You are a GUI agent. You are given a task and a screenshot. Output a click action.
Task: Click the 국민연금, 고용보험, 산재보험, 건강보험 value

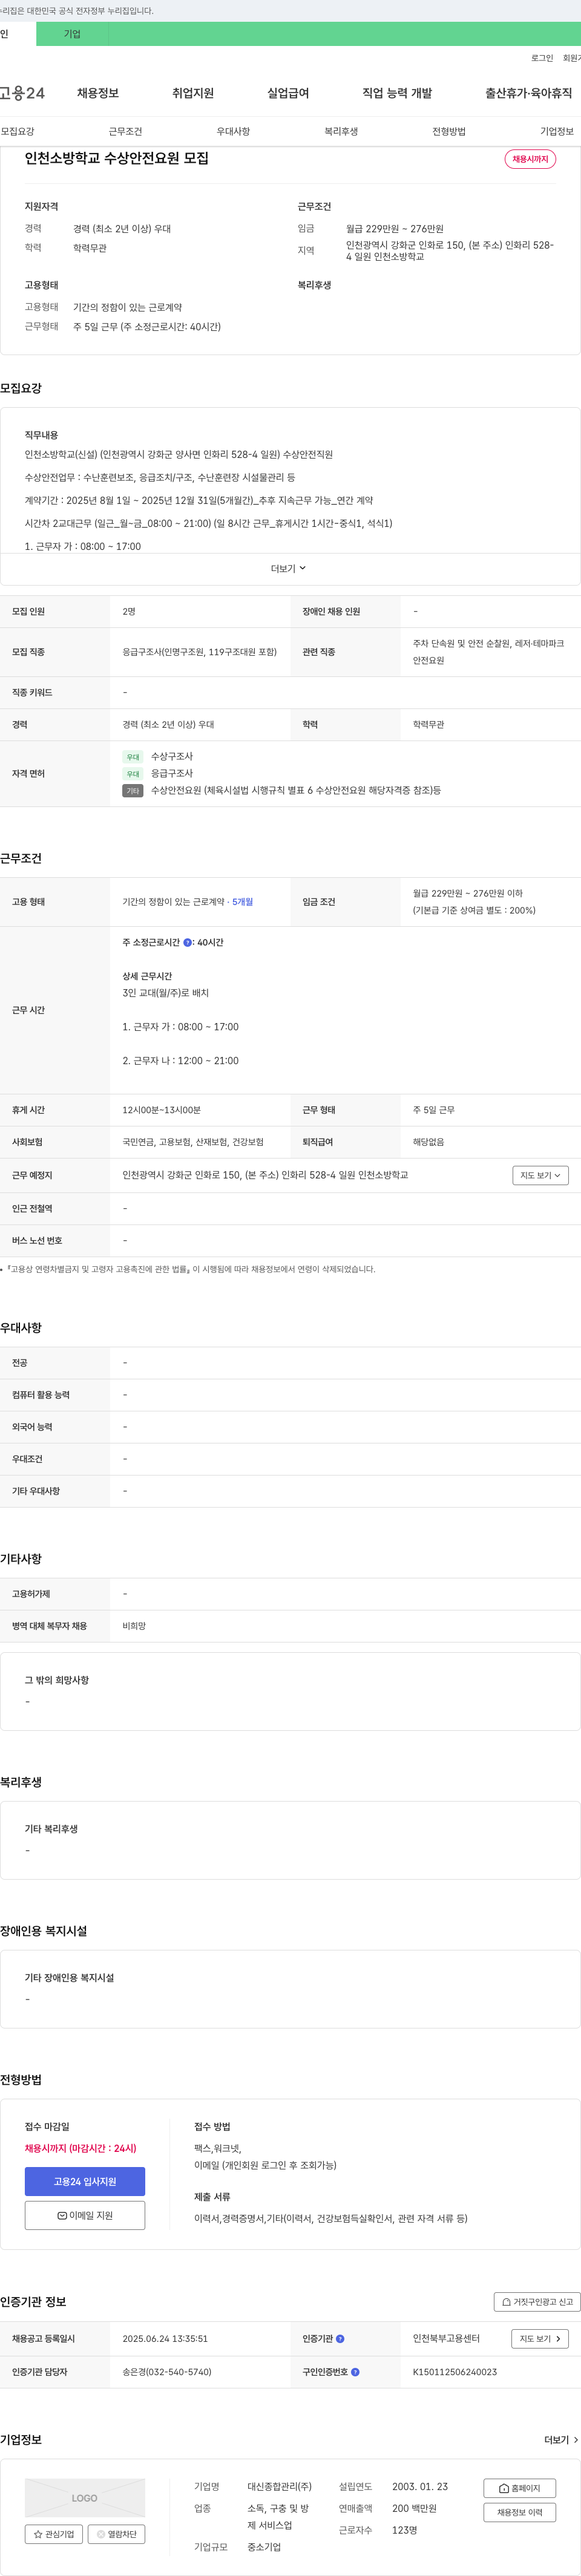point(193,1142)
